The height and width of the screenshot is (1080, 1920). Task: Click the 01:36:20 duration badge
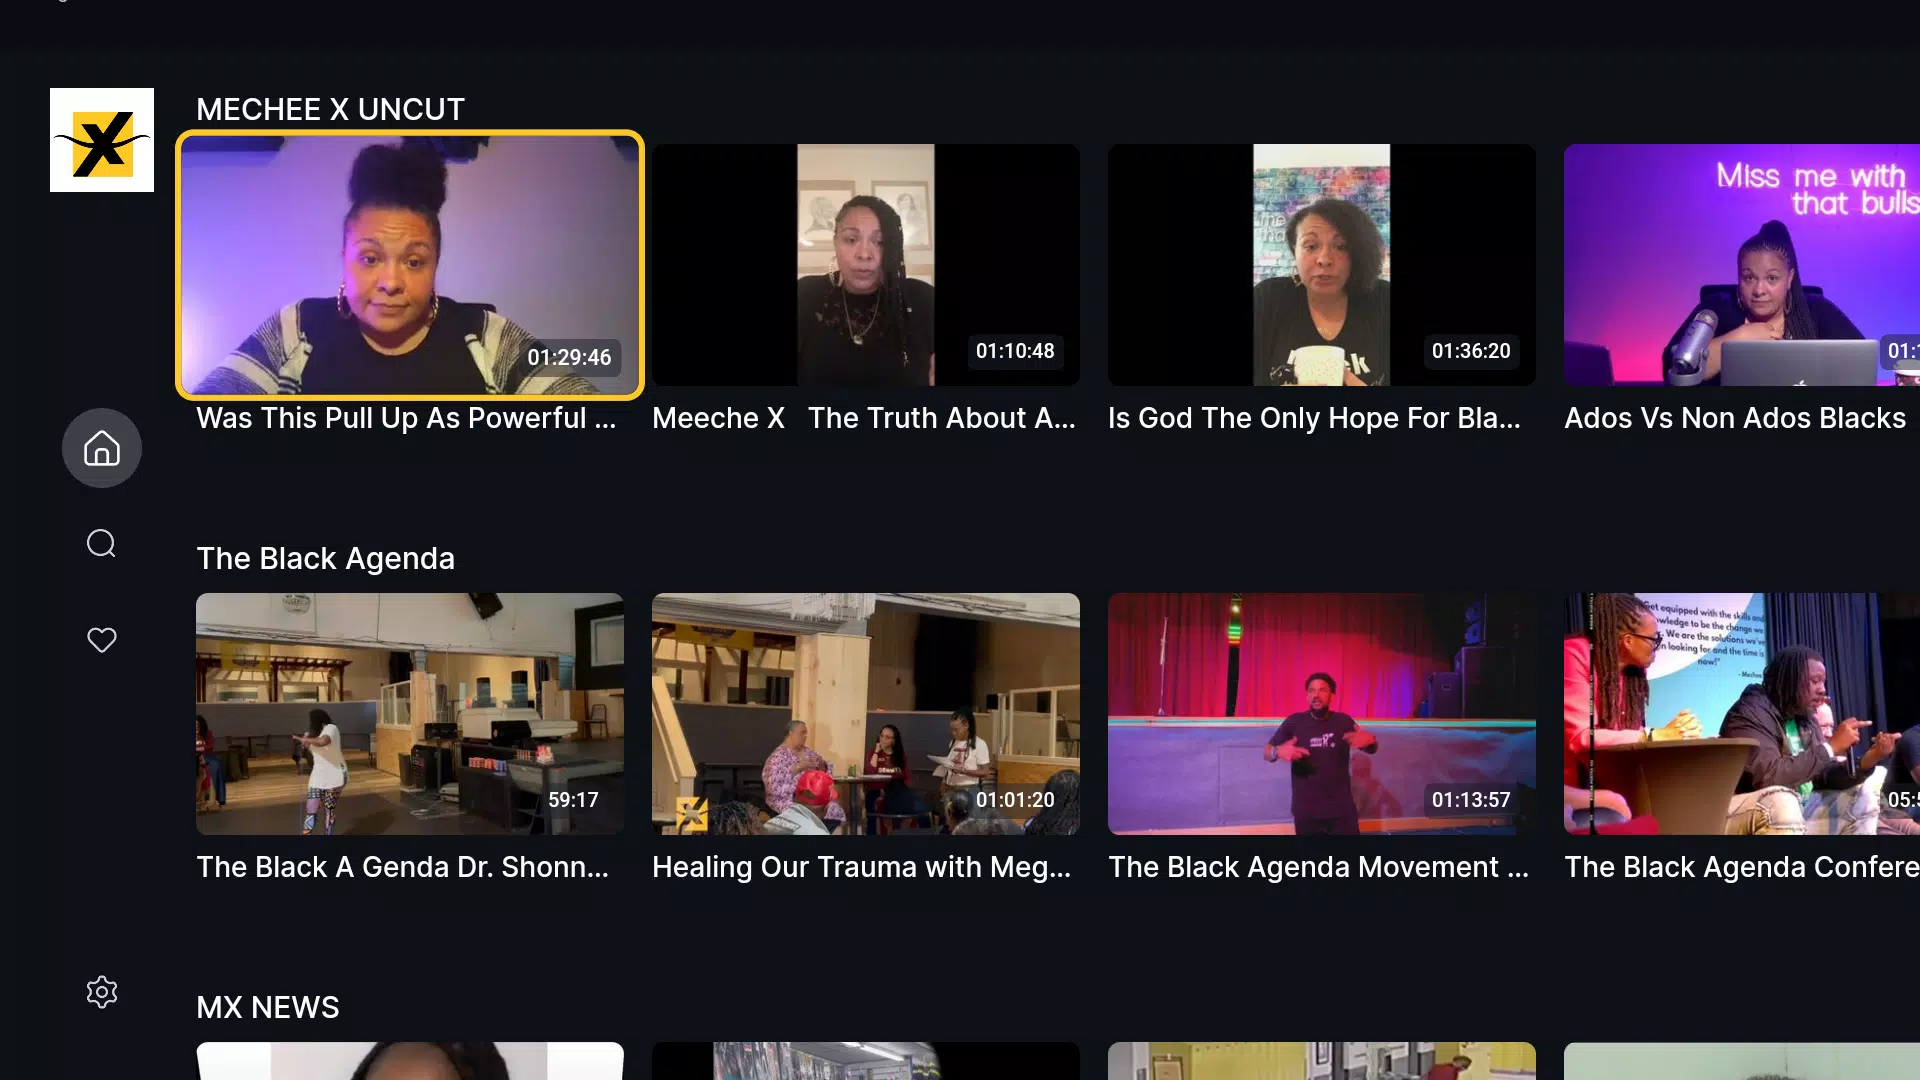(1471, 351)
